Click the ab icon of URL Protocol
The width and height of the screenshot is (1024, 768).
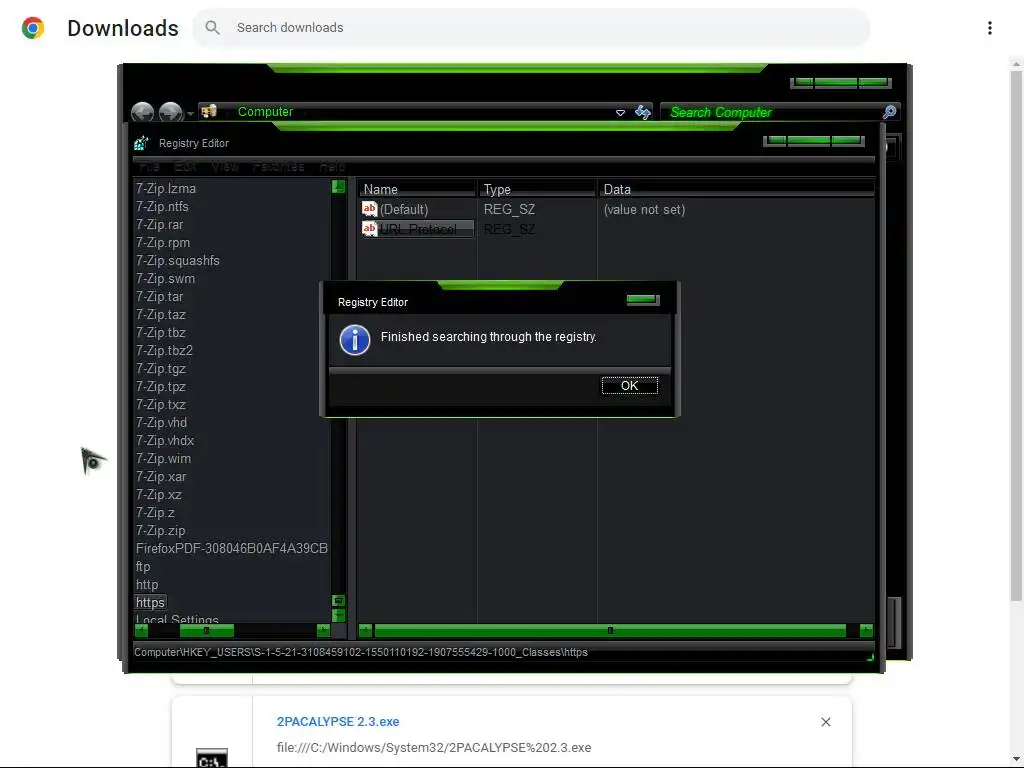369,229
